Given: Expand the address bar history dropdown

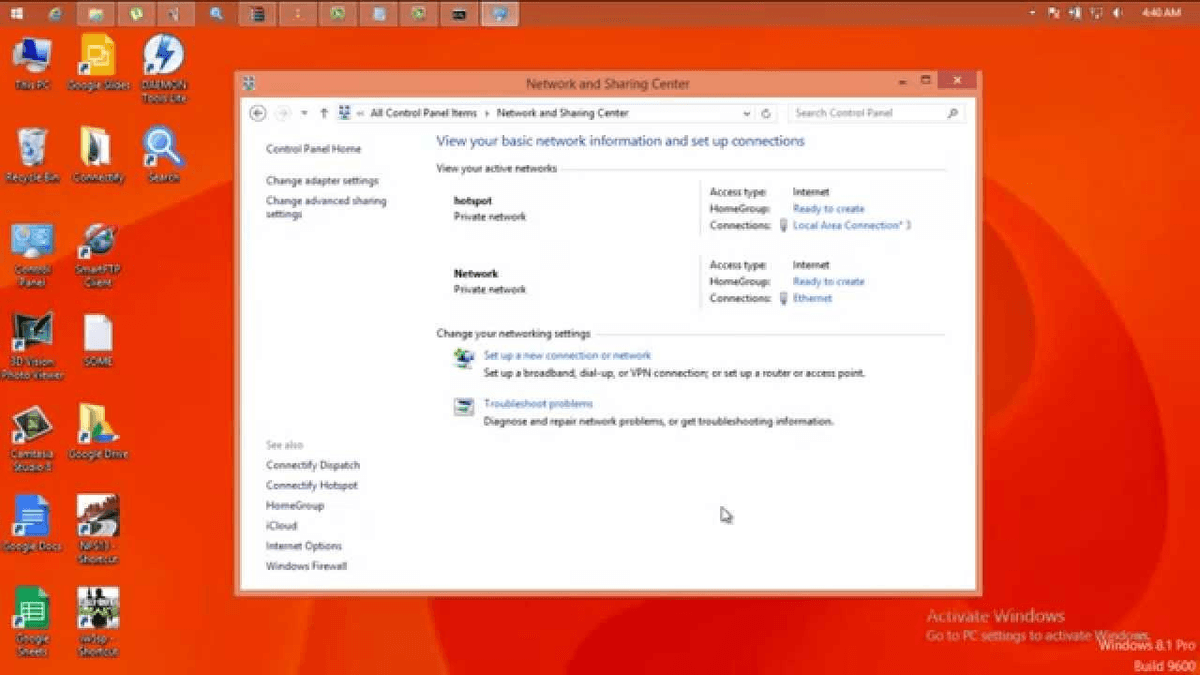Looking at the screenshot, I should pyautogui.click(x=747, y=114).
